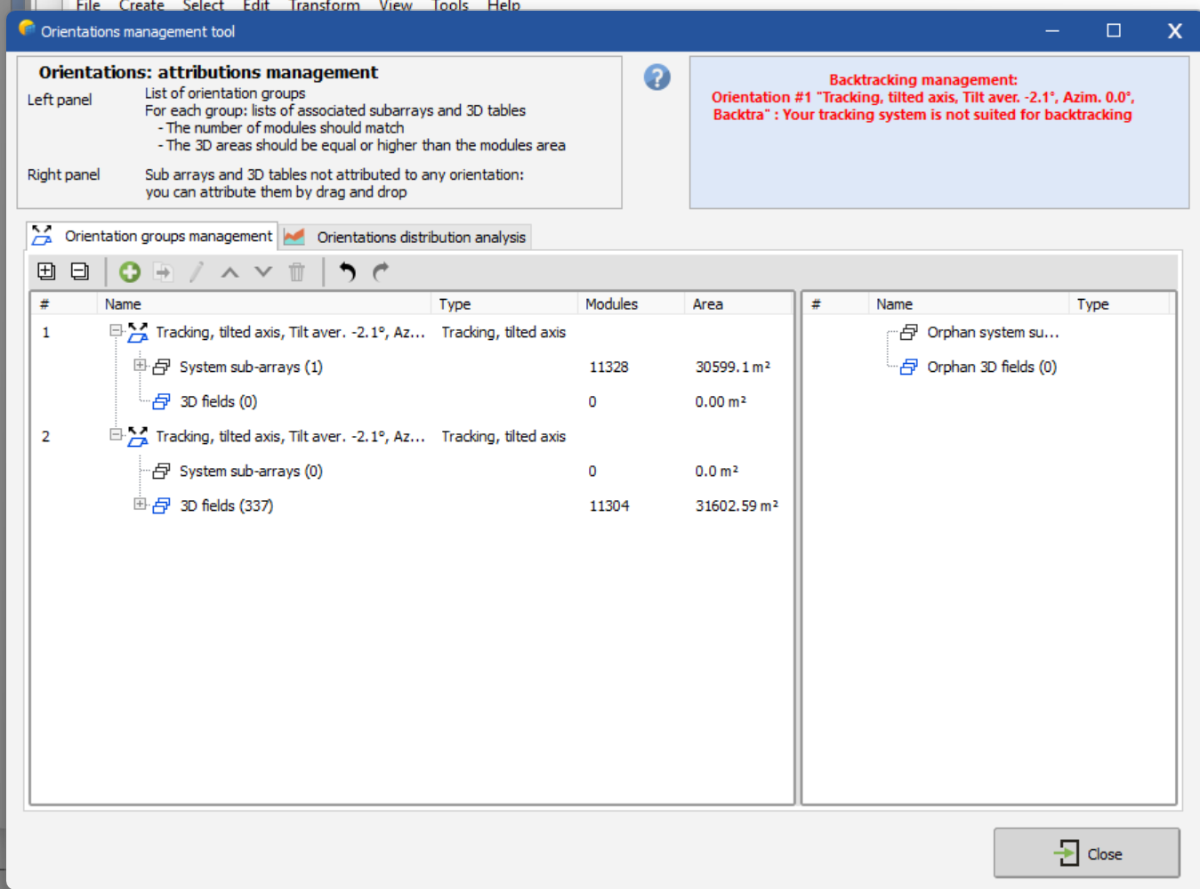1200x889 pixels.
Task: Select Orphan 3D fields (0) item
Action: [x=991, y=367]
